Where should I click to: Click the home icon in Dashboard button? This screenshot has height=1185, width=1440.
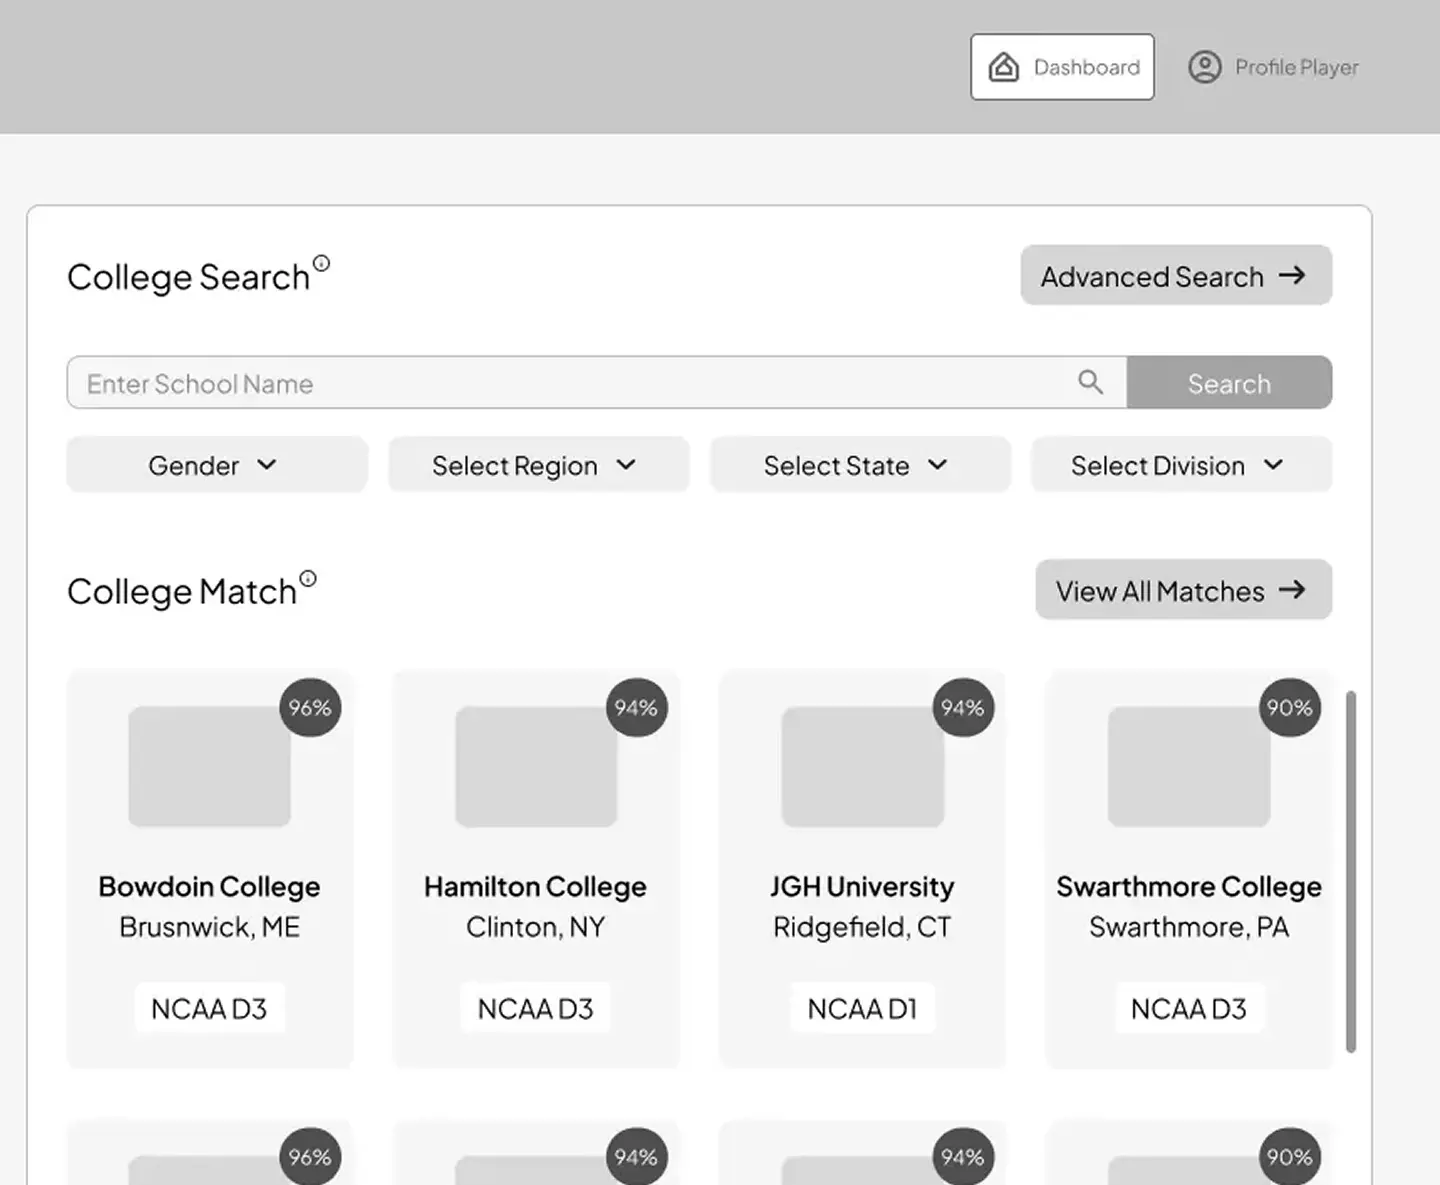click(x=1004, y=67)
